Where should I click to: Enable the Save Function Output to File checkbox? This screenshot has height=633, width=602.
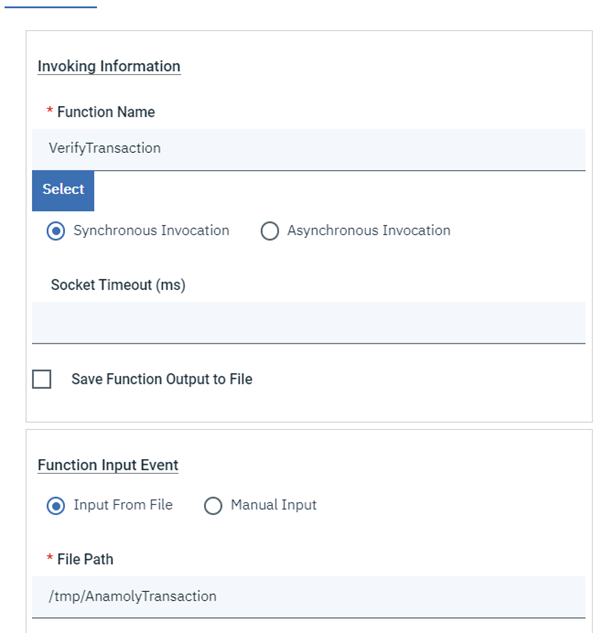pyautogui.click(x=42, y=380)
